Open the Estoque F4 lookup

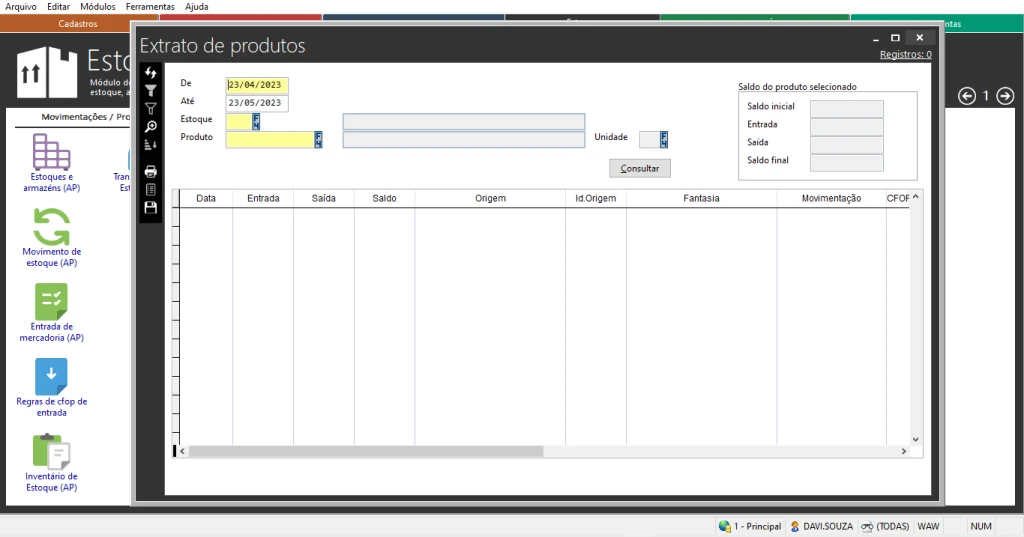pos(256,122)
